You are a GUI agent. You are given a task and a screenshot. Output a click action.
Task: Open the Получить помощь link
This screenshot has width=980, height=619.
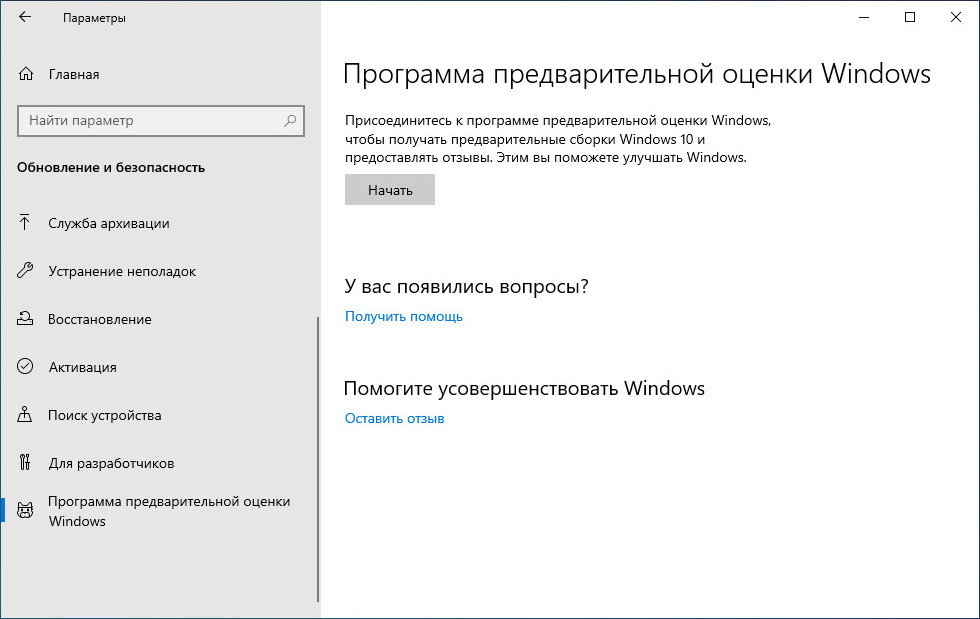(x=404, y=316)
